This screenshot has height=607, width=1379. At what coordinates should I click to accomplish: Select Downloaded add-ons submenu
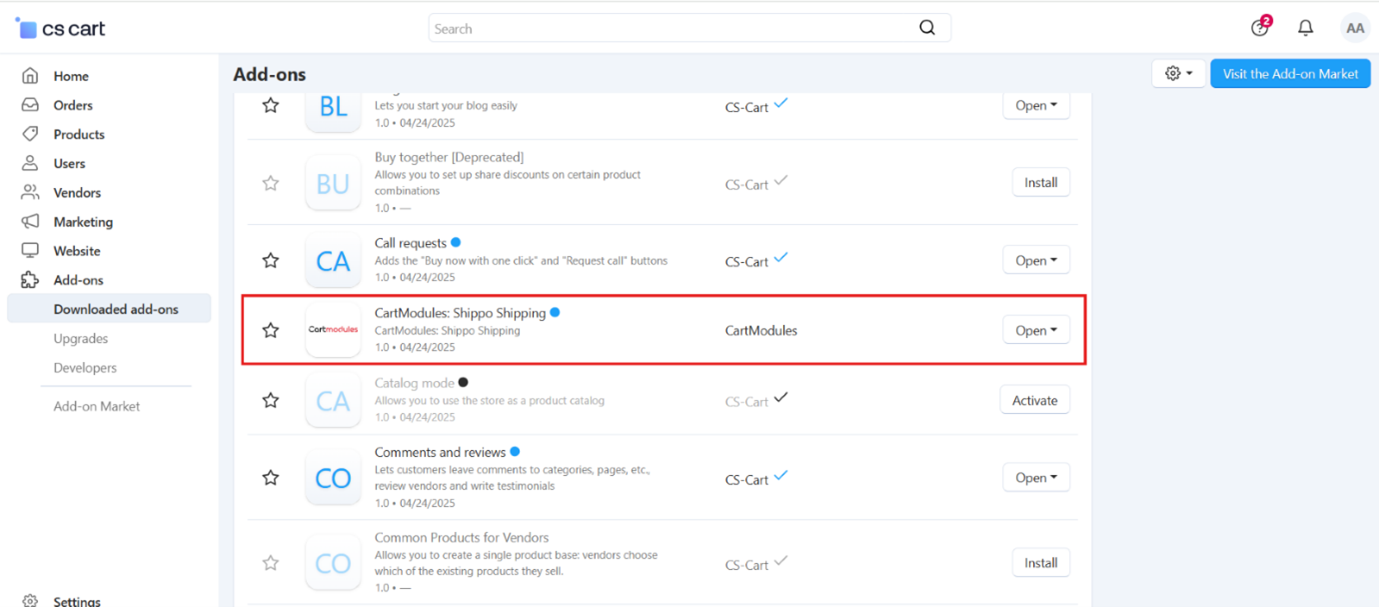pyautogui.click(x=109, y=309)
